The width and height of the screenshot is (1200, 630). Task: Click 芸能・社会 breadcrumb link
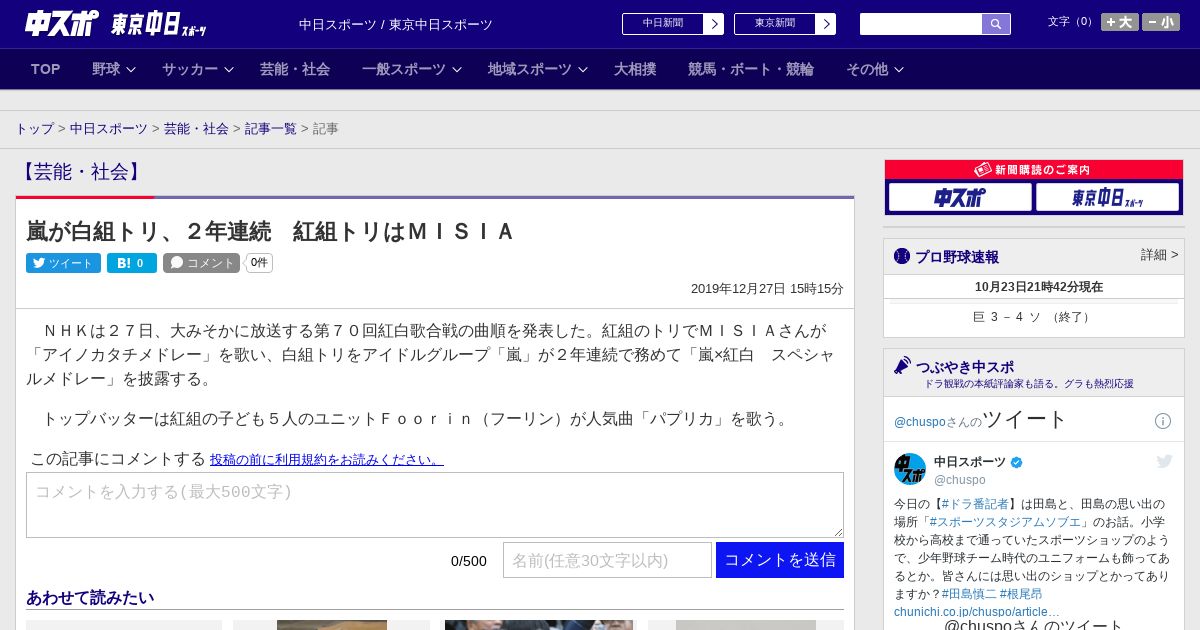[x=196, y=129]
